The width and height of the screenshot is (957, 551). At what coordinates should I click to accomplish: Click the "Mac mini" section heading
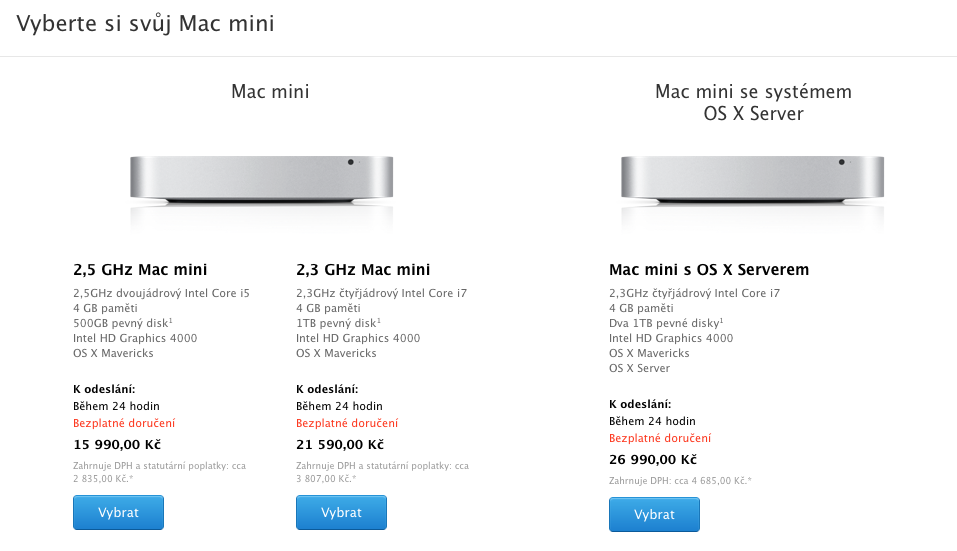[x=270, y=92]
